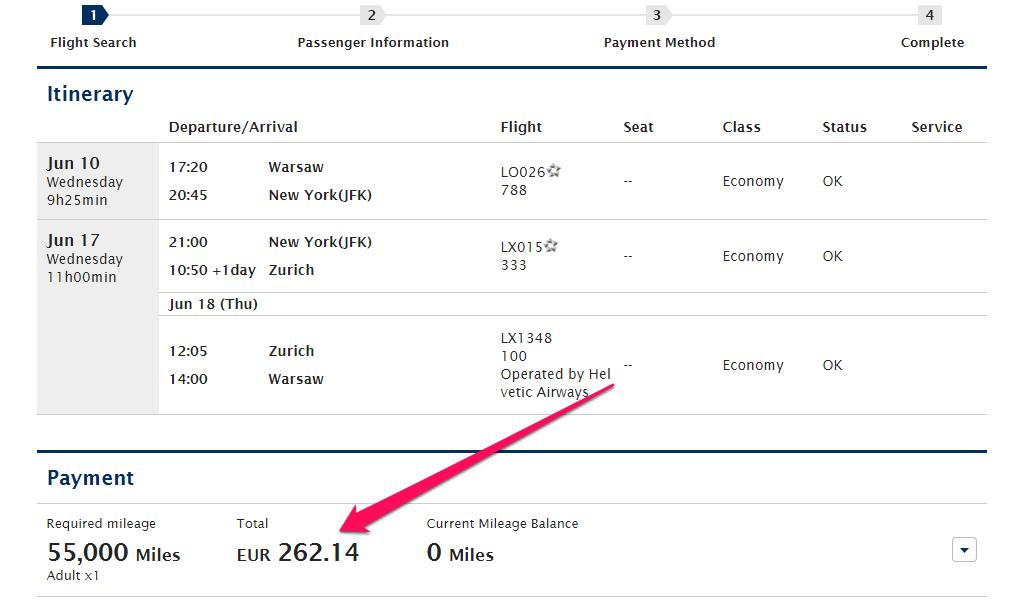The width and height of the screenshot is (1028, 606).
Task: Click flight number LO026
Action: click(523, 172)
